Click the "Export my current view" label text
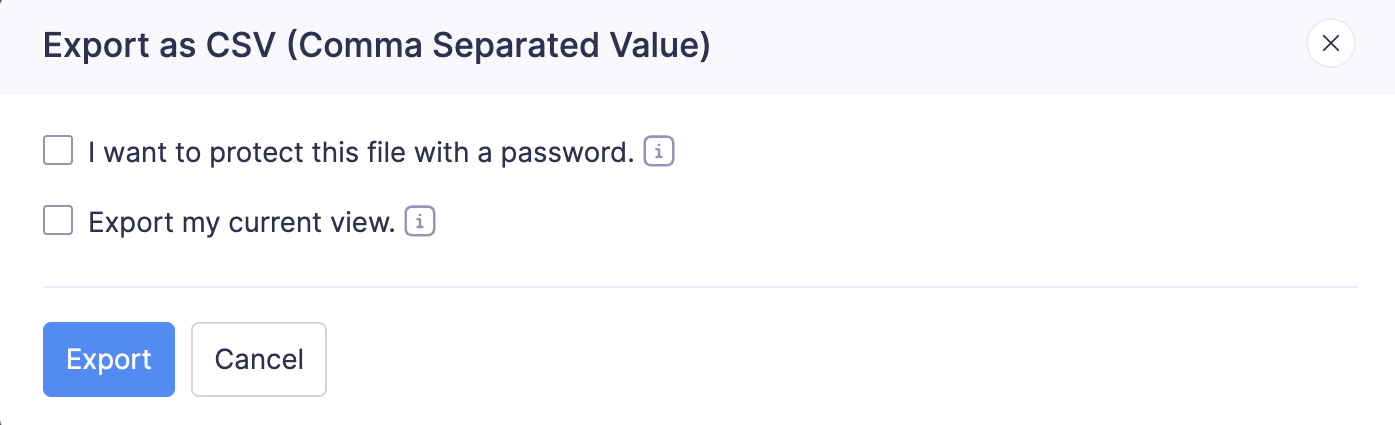This screenshot has width=1395, height=425. [242, 222]
